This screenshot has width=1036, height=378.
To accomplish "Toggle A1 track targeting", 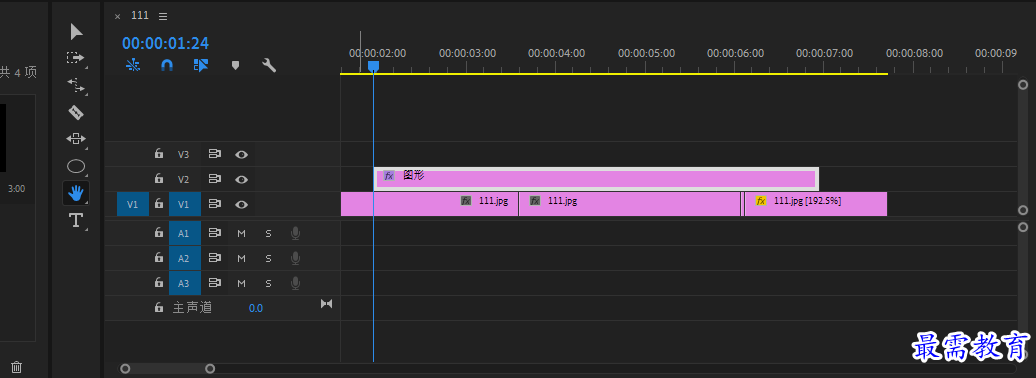I will click(184, 233).
